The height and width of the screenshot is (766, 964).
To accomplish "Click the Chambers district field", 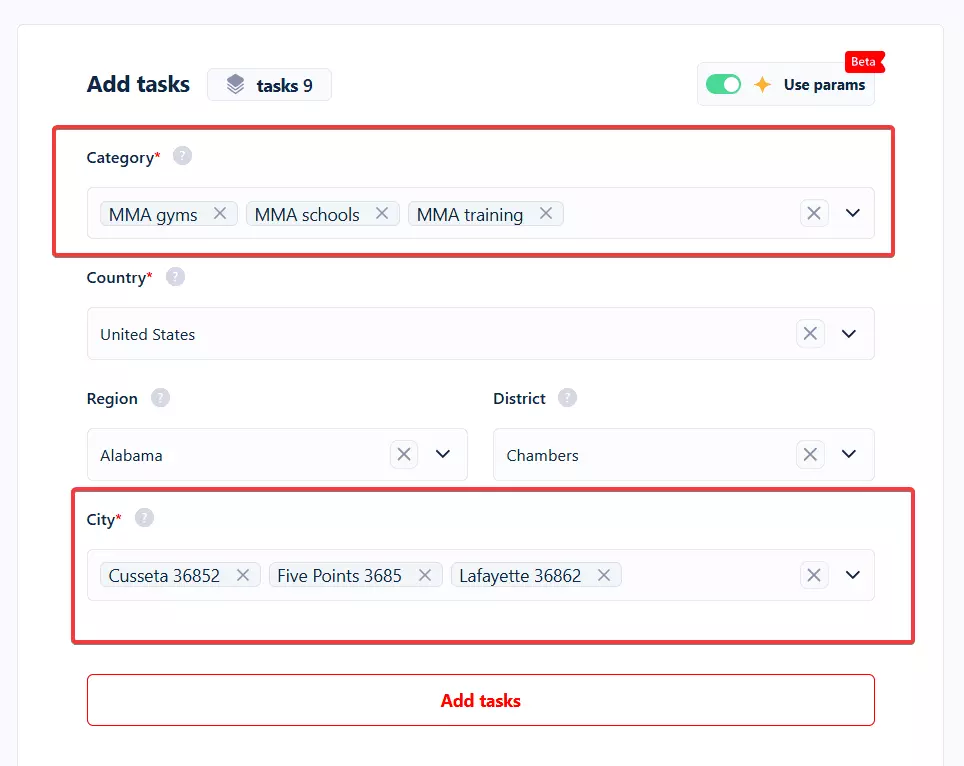I will coord(684,454).
